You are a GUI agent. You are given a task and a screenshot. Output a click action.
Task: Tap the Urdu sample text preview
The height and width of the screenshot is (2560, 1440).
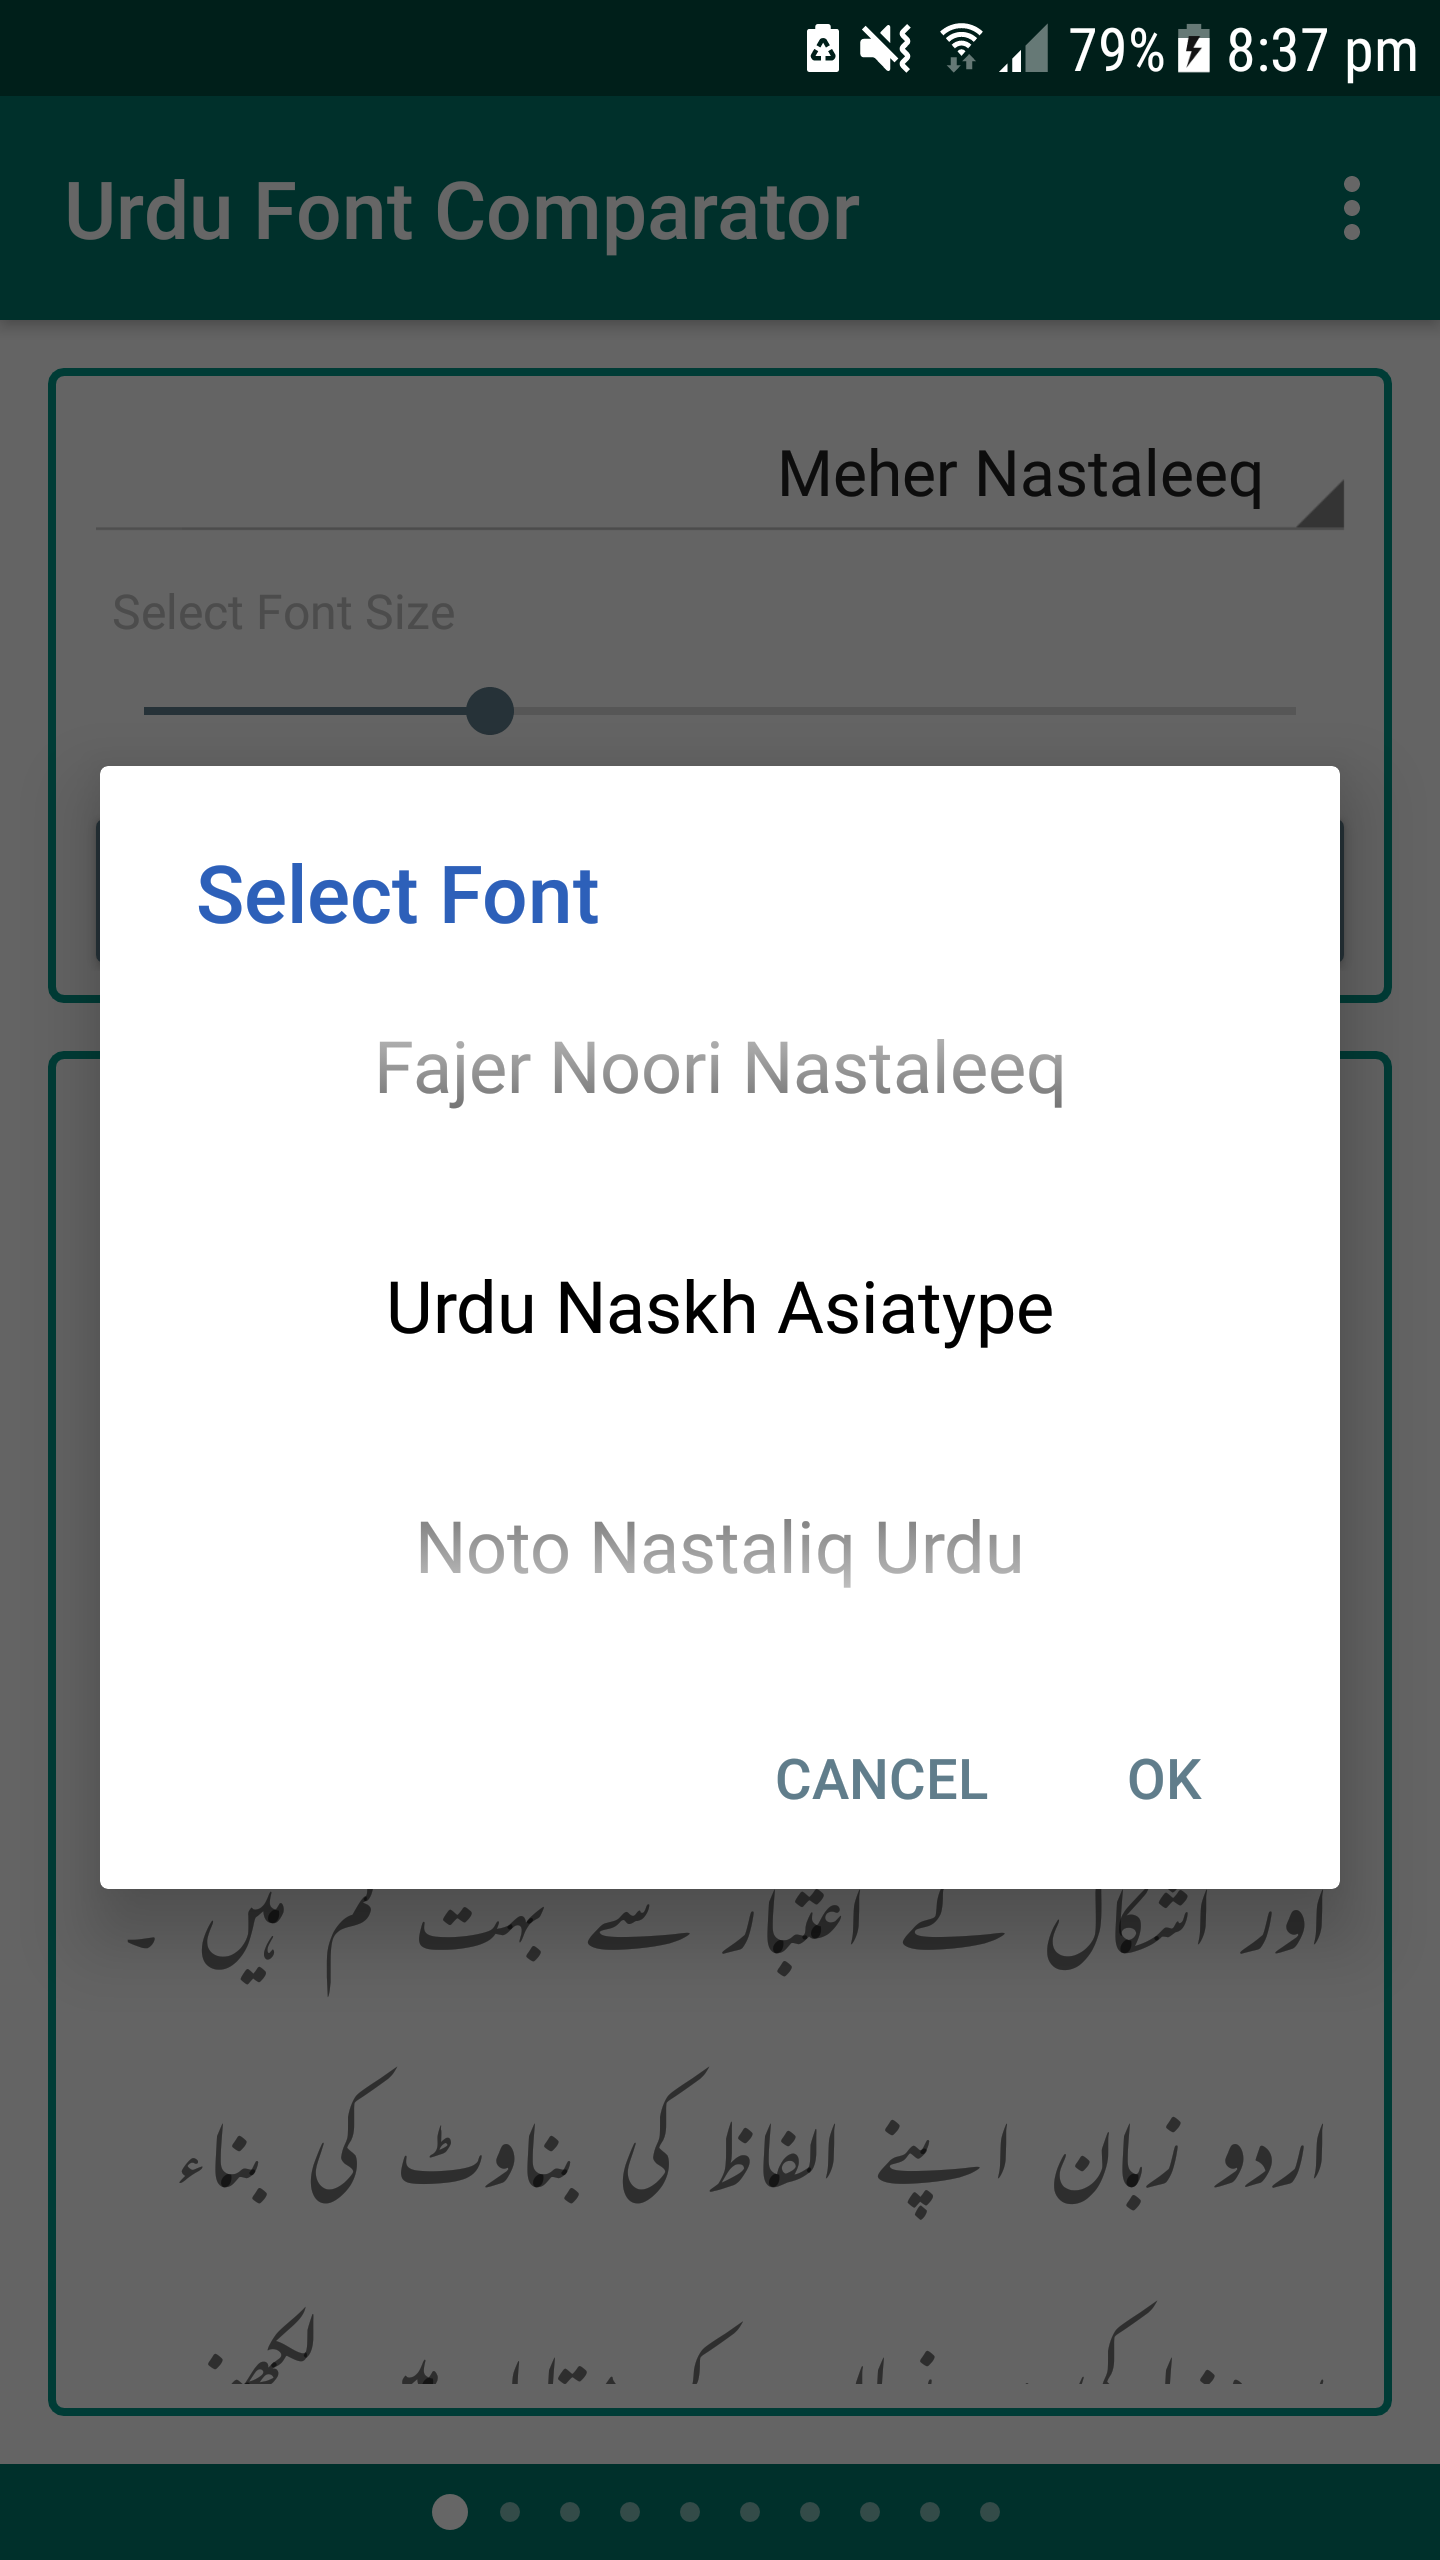pyautogui.click(x=720, y=2140)
